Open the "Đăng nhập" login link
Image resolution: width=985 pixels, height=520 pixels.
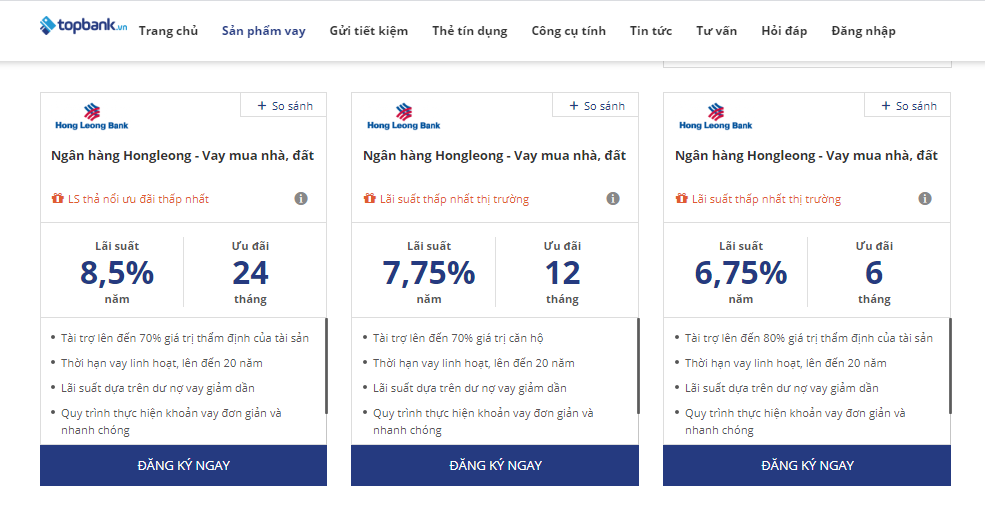click(863, 31)
